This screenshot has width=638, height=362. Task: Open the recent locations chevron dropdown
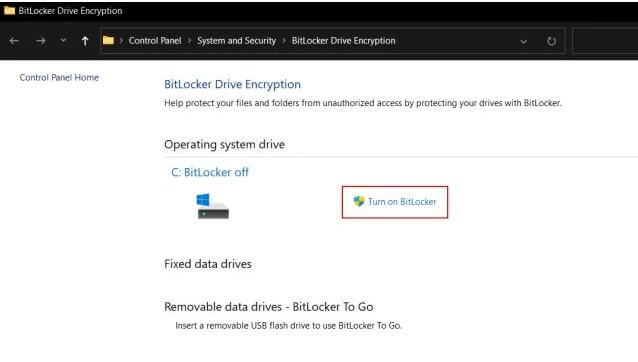click(63, 40)
